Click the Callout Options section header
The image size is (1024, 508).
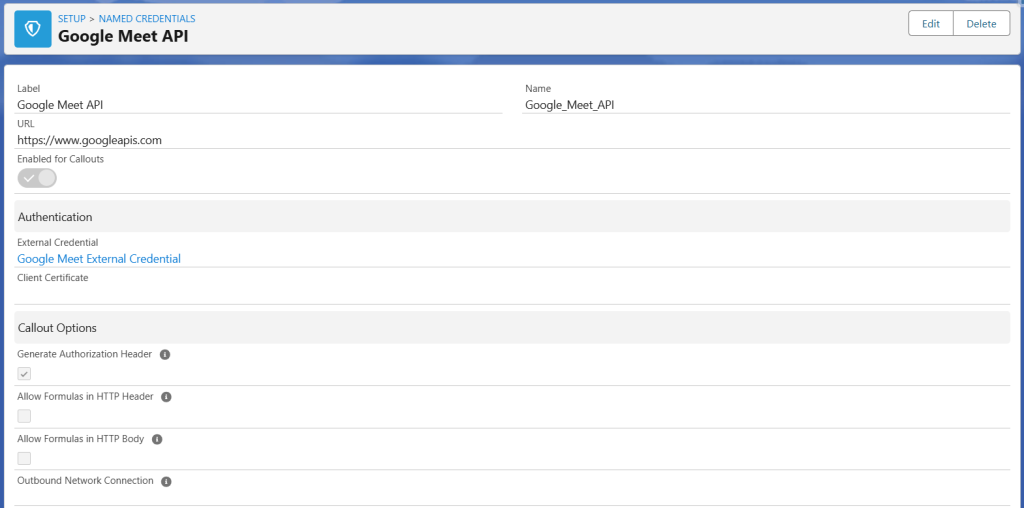(57, 328)
